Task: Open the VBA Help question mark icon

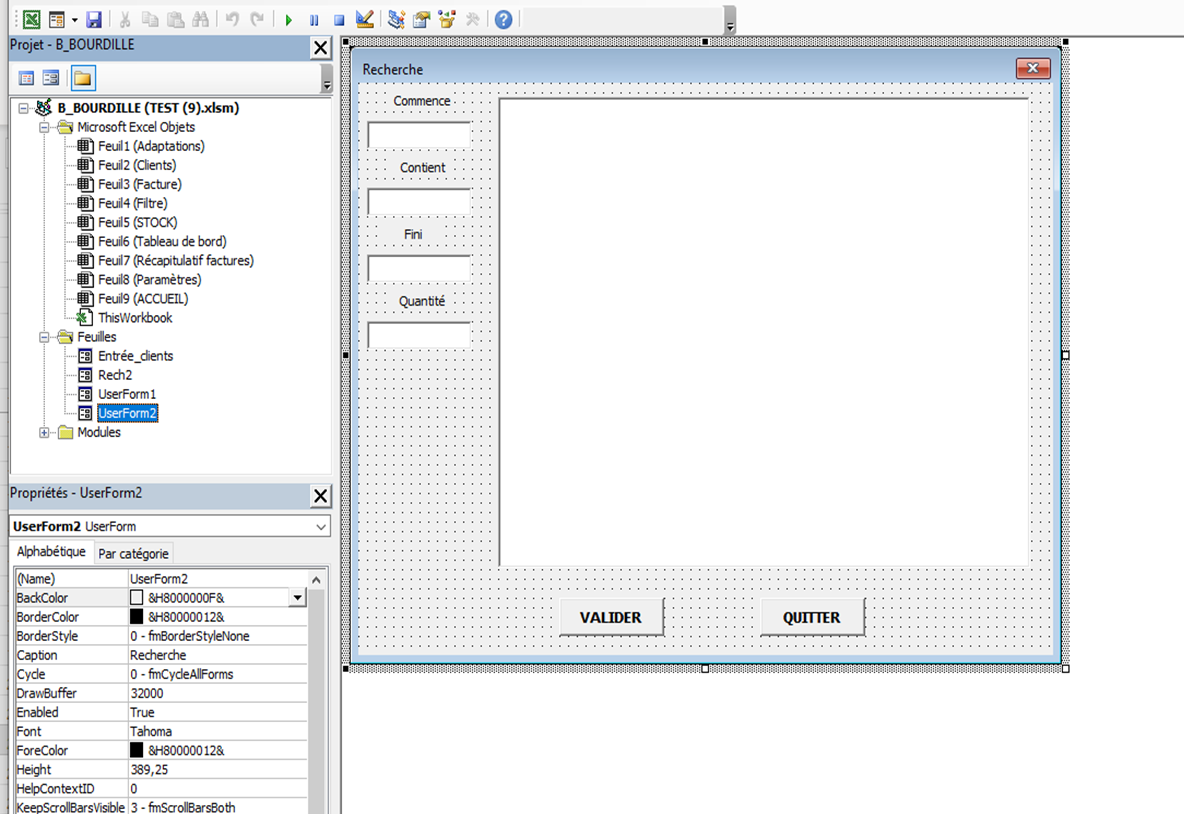Action: (x=504, y=19)
